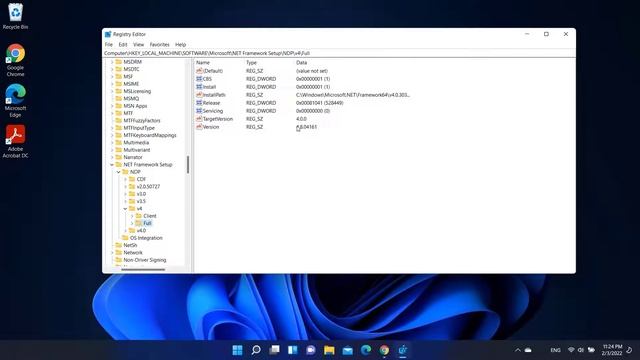The height and width of the screenshot is (360, 640).
Task: Collapse the NDP key
Action: 118,172
